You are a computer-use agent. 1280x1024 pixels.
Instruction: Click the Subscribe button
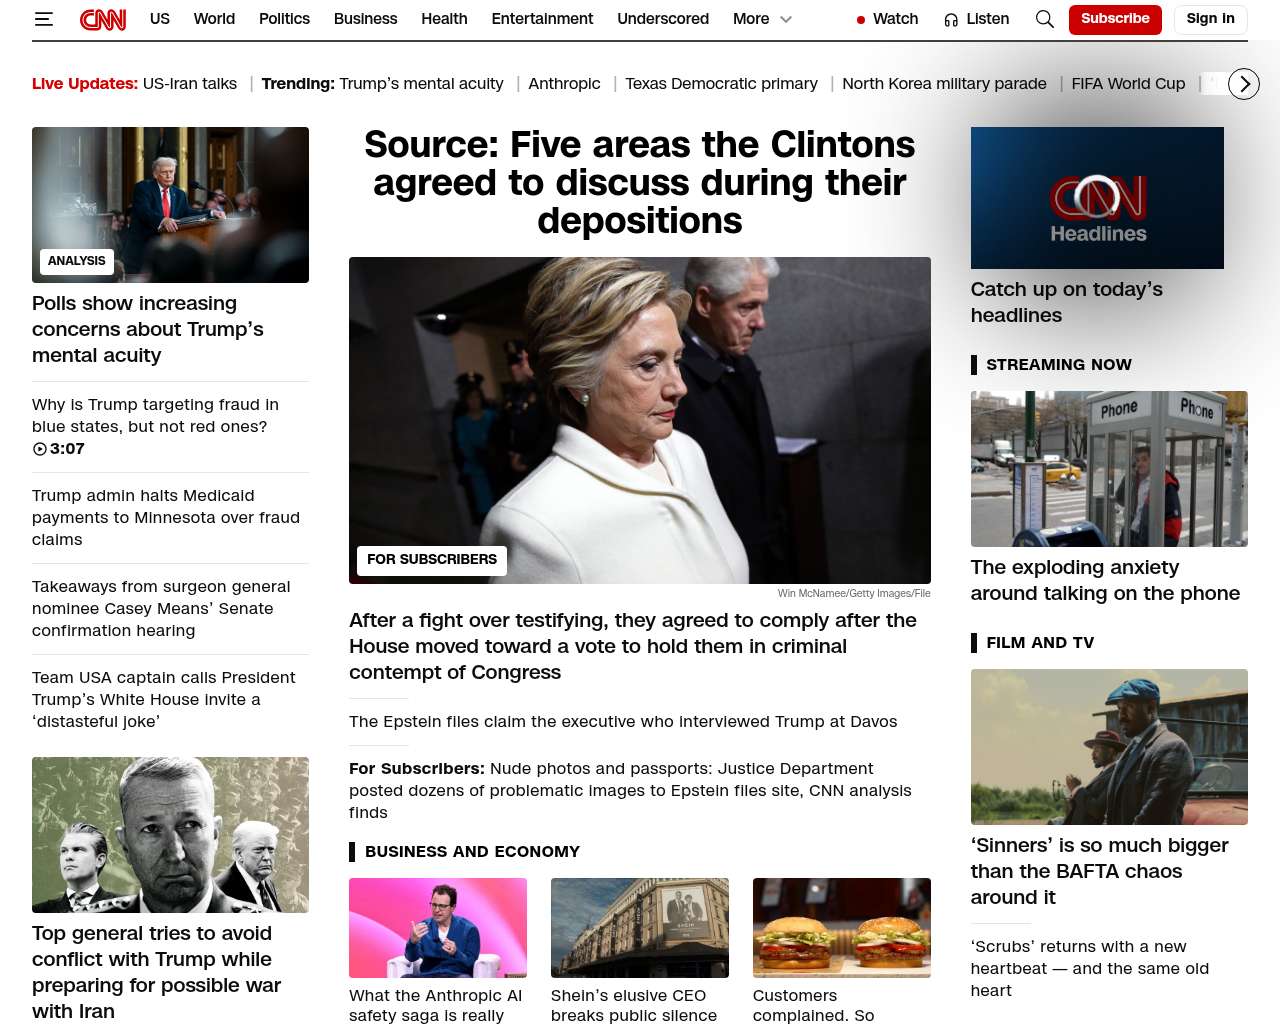click(1115, 19)
